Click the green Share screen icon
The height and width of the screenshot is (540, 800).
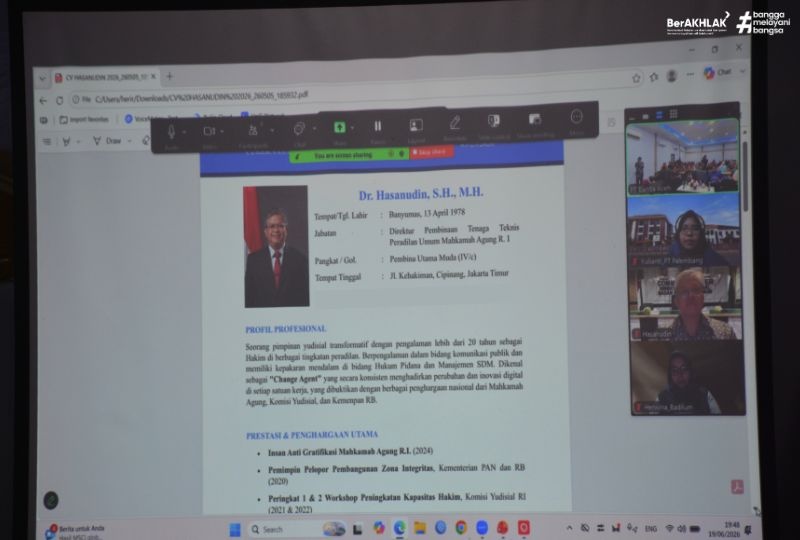340,127
